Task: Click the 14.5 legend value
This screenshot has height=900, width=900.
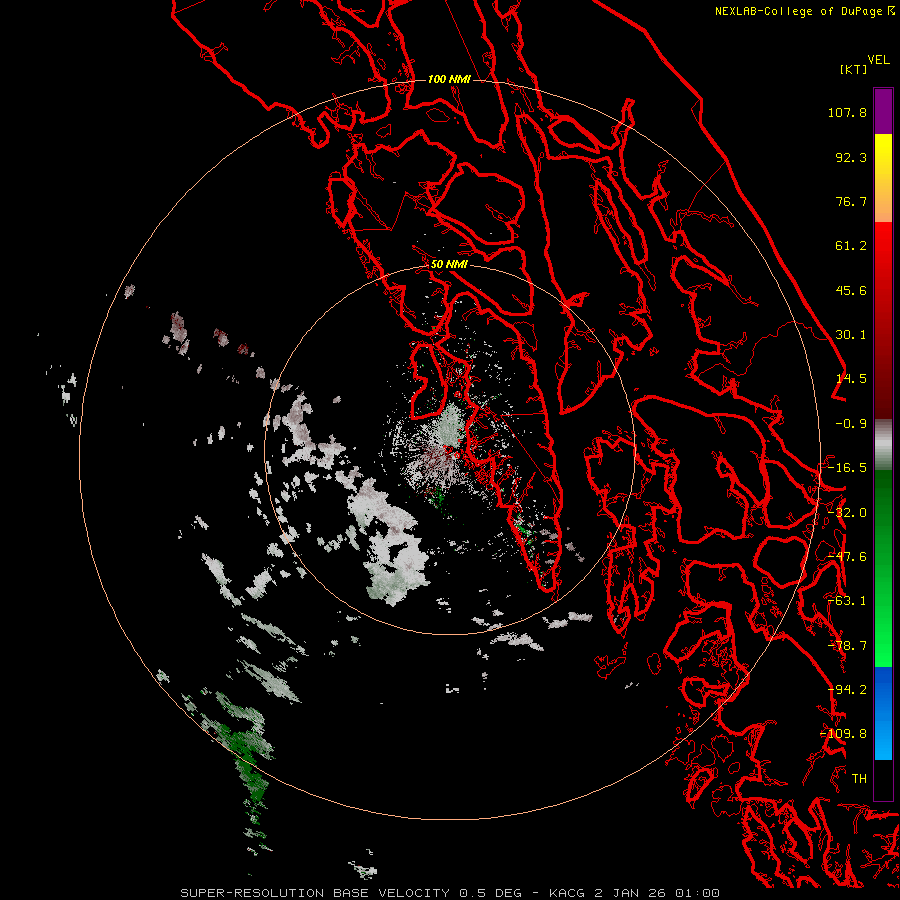Action: [x=851, y=379]
